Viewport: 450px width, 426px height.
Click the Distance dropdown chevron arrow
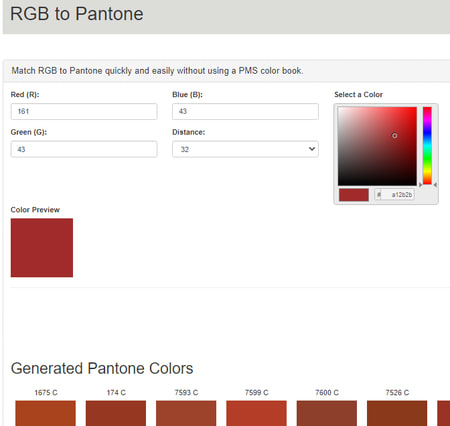pyautogui.click(x=312, y=149)
